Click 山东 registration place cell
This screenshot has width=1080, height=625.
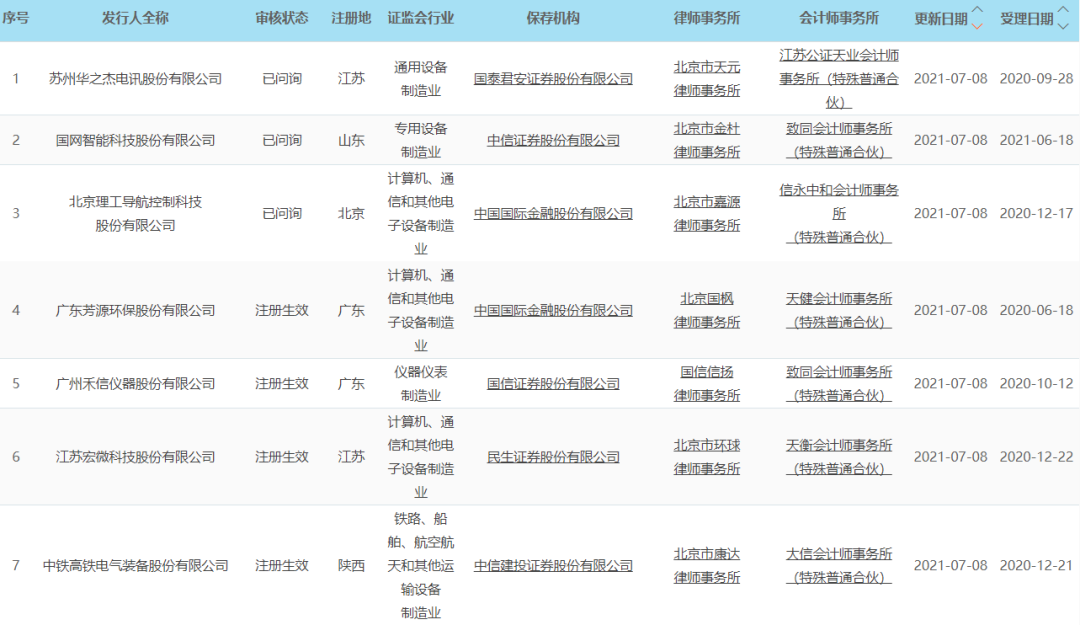[x=351, y=140]
